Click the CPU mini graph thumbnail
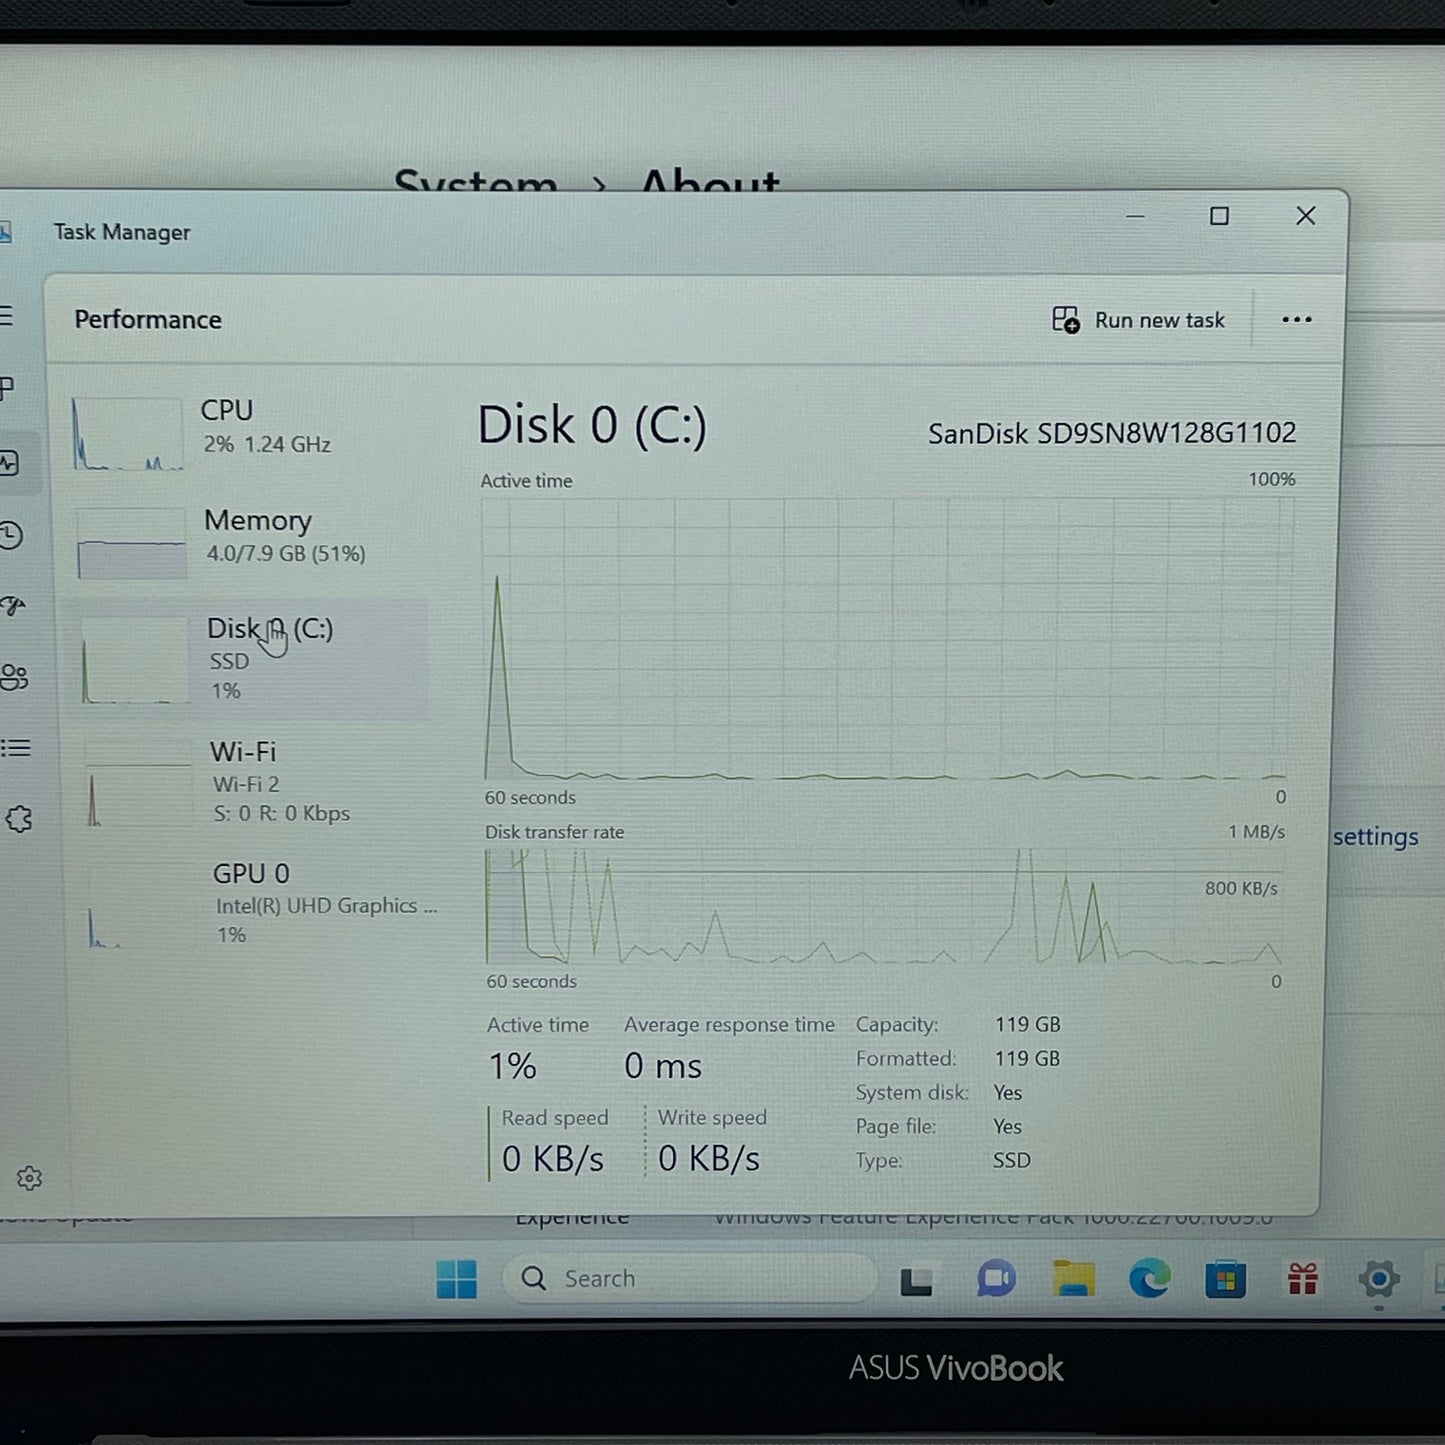The height and width of the screenshot is (1445, 1445). (127, 433)
